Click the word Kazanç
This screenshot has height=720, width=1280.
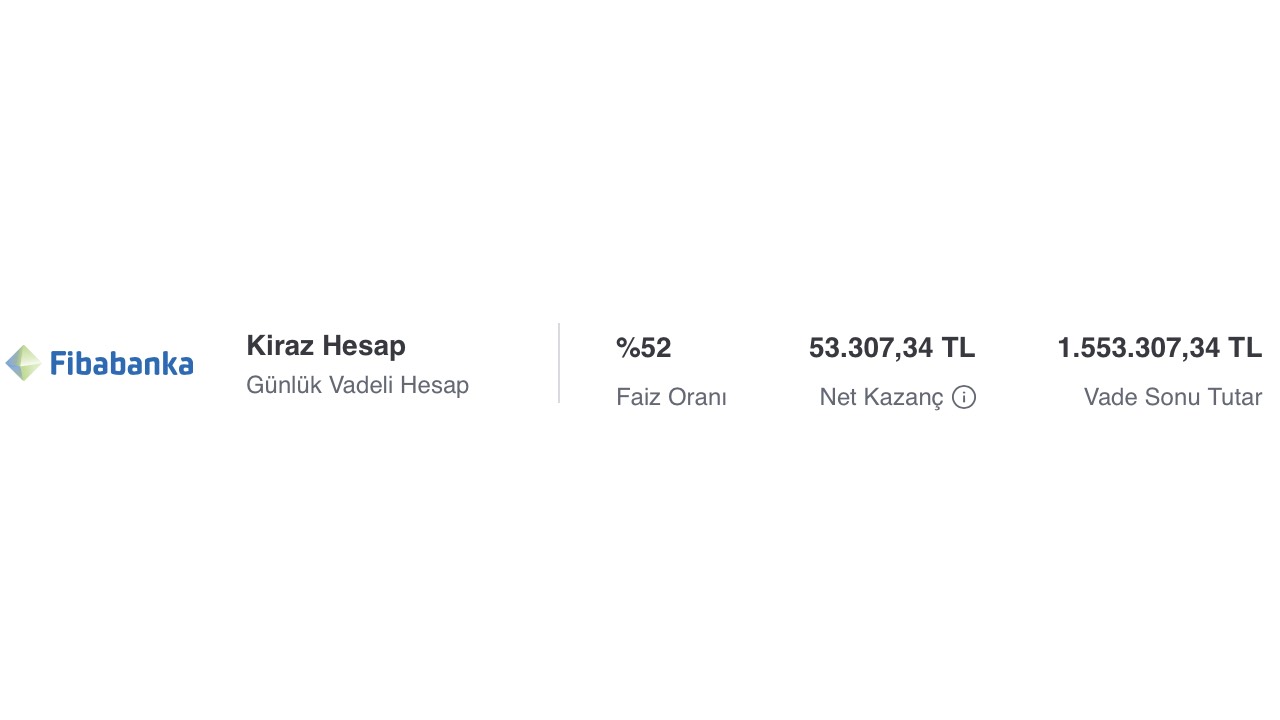pos(905,398)
